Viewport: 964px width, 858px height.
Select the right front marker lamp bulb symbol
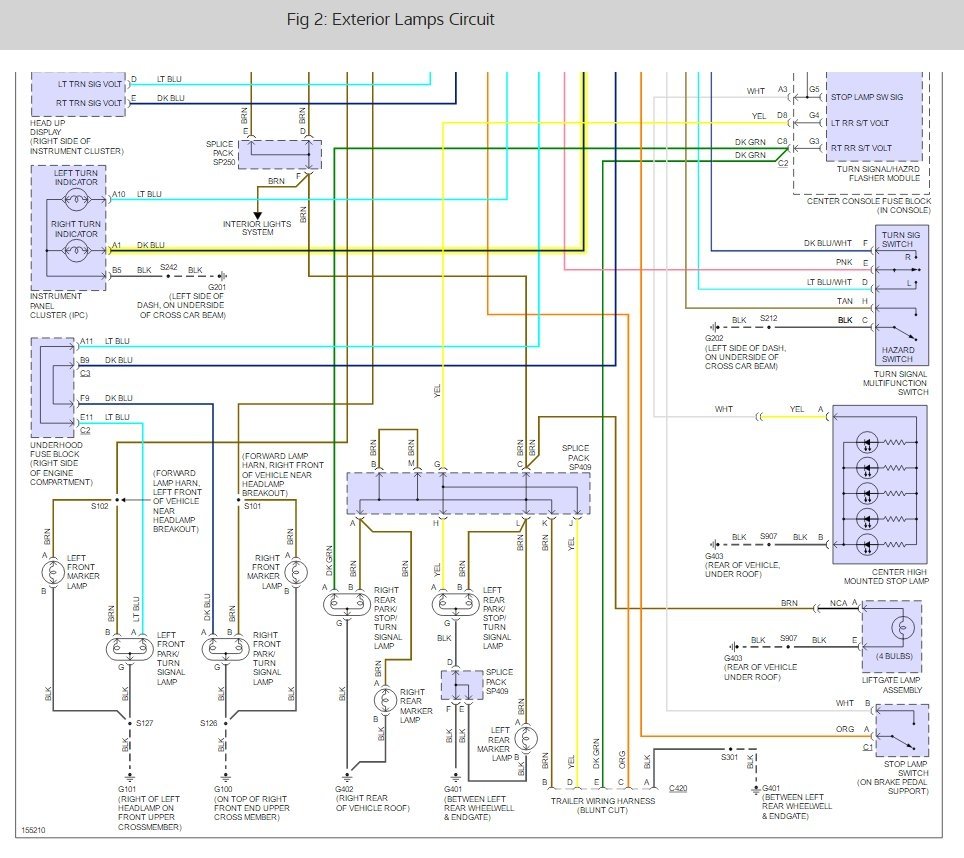[296, 572]
